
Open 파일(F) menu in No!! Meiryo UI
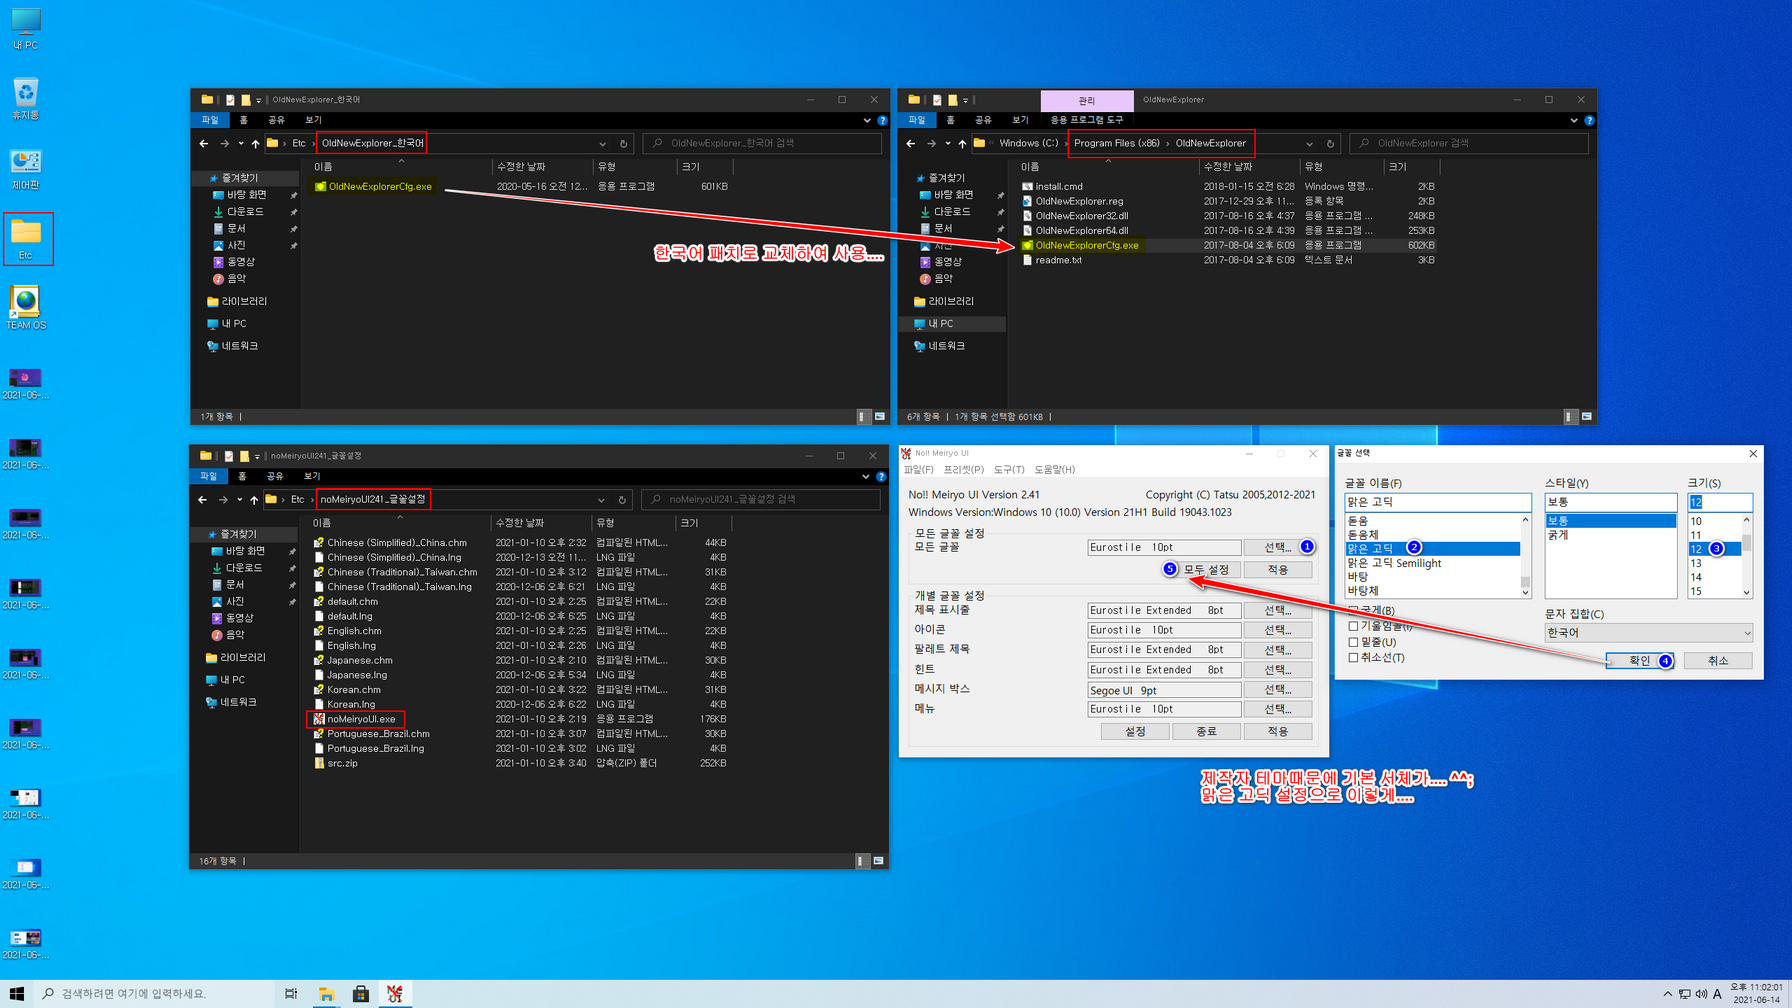918,469
